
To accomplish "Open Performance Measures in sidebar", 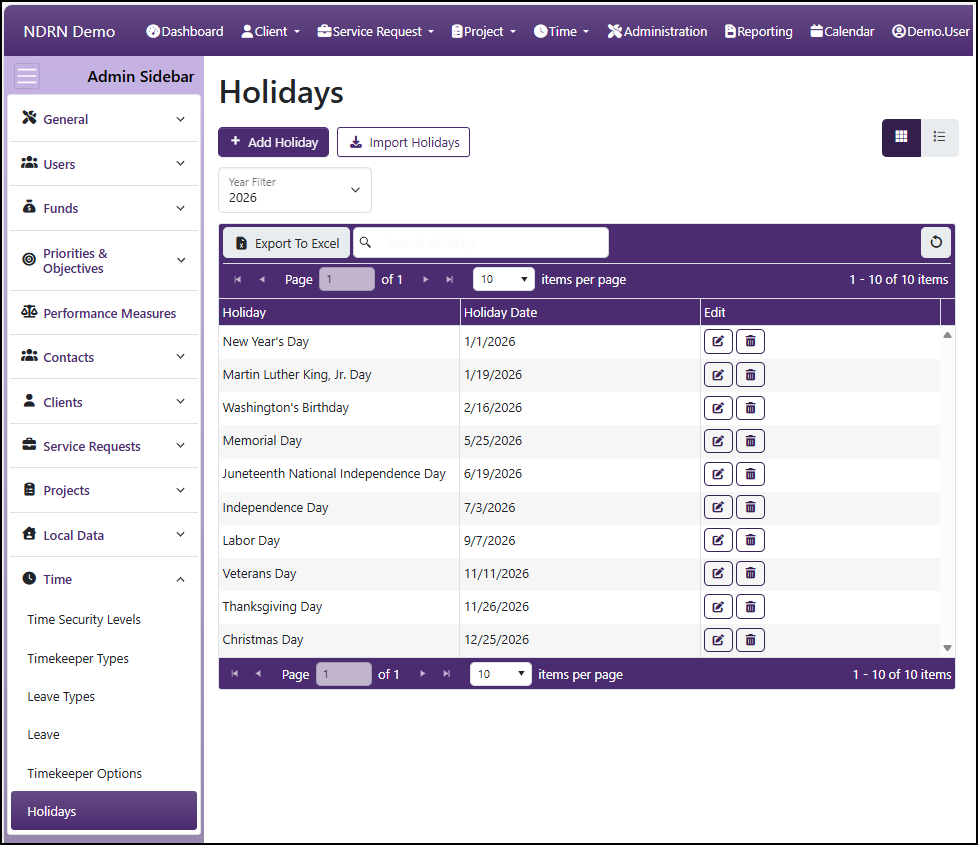I will [104, 313].
